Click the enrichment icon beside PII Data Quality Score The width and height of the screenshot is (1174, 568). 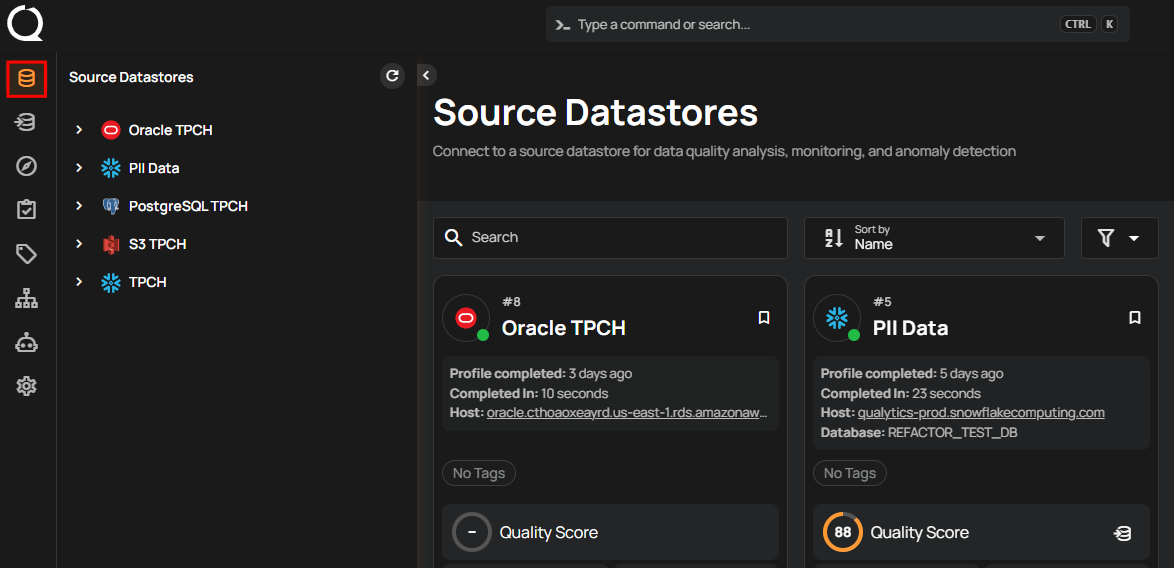pyautogui.click(x=1122, y=533)
